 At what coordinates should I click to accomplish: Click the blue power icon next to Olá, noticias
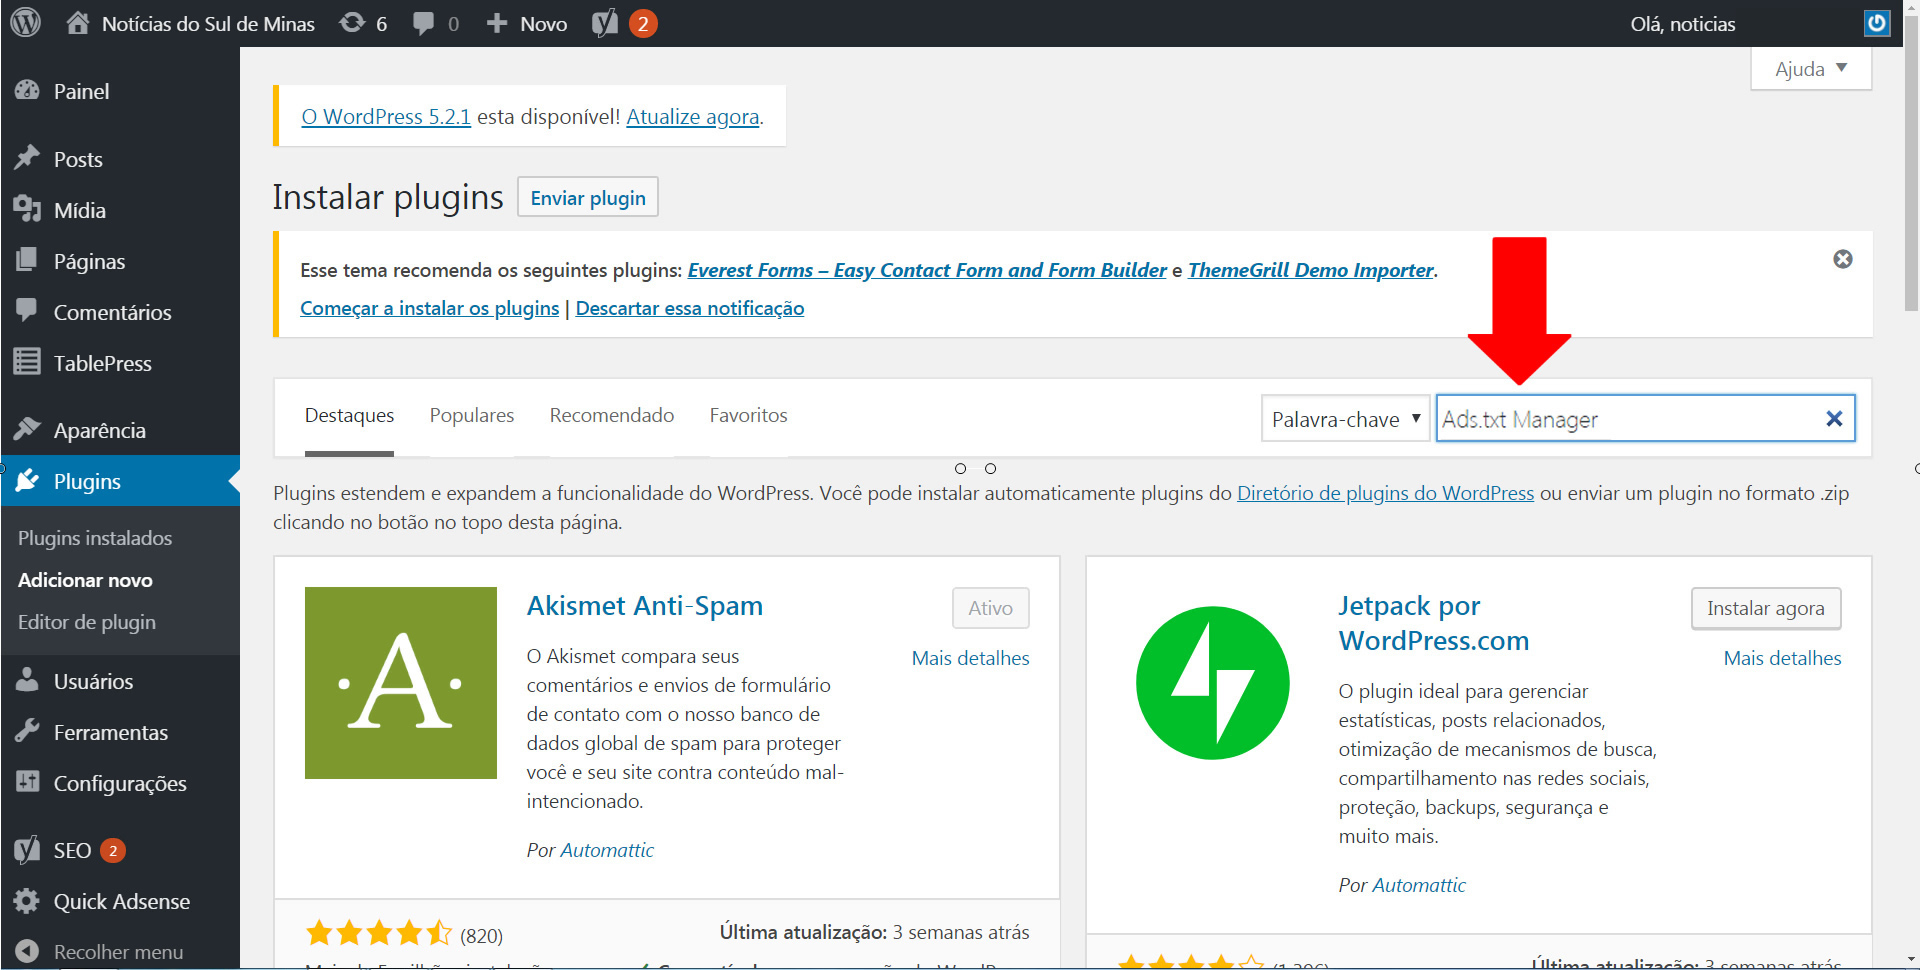coord(1877,23)
